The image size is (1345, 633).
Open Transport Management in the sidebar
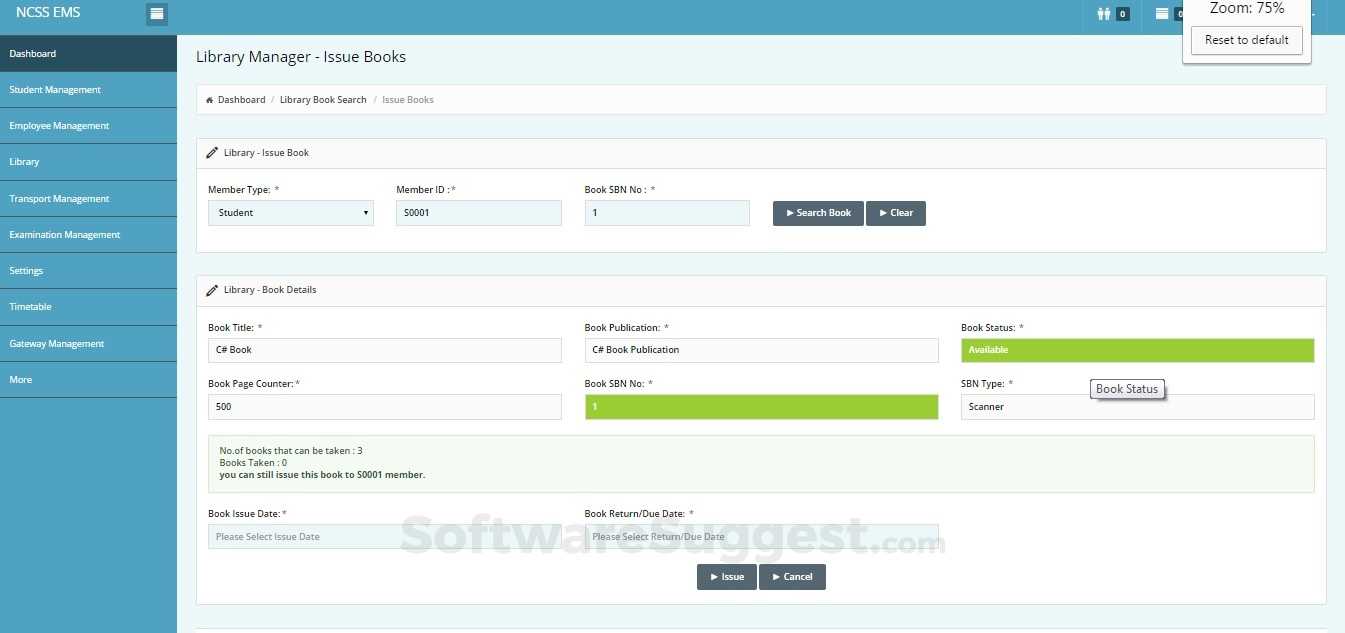coord(88,199)
